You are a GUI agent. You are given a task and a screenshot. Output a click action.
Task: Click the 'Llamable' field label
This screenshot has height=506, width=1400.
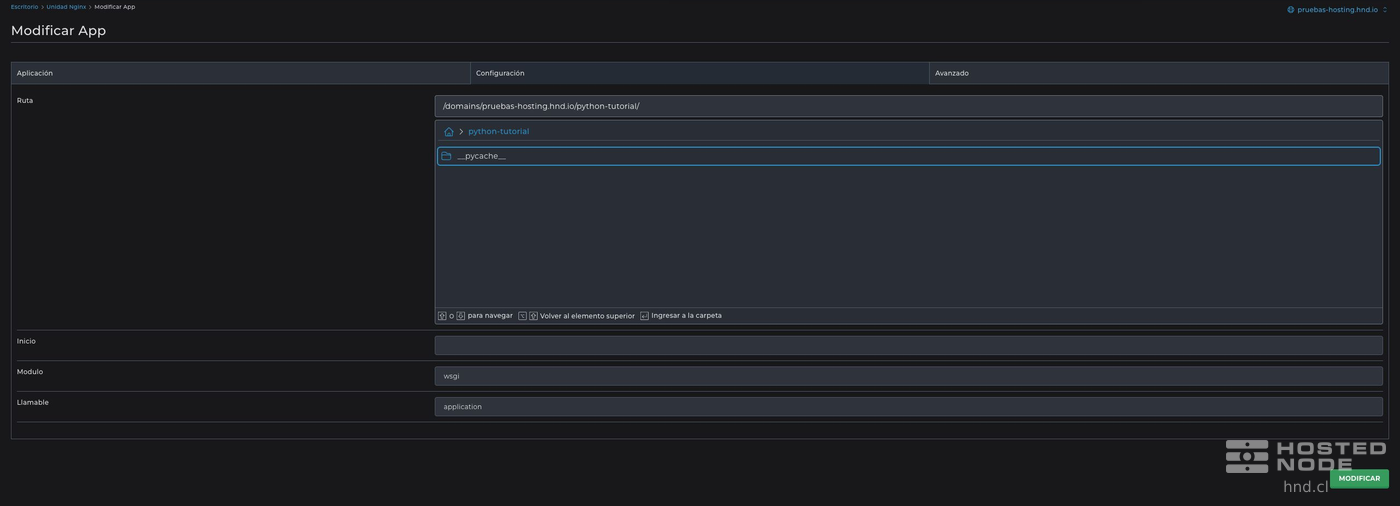[x=33, y=402]
